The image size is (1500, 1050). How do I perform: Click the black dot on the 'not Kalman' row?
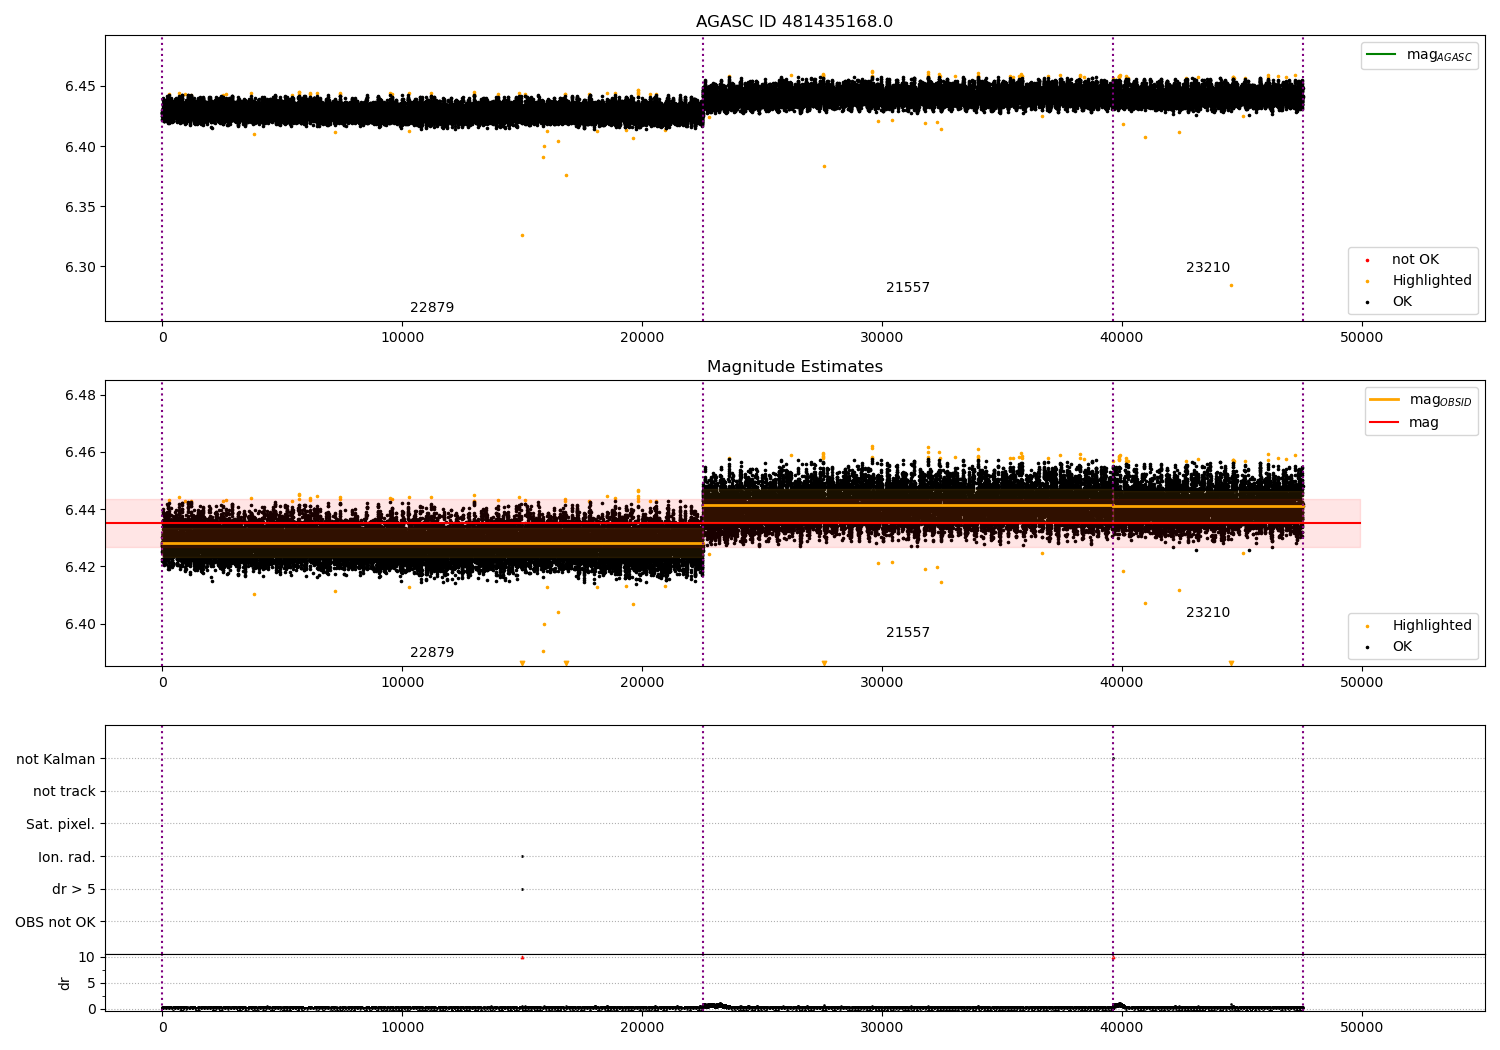[x=1113, y=759]
